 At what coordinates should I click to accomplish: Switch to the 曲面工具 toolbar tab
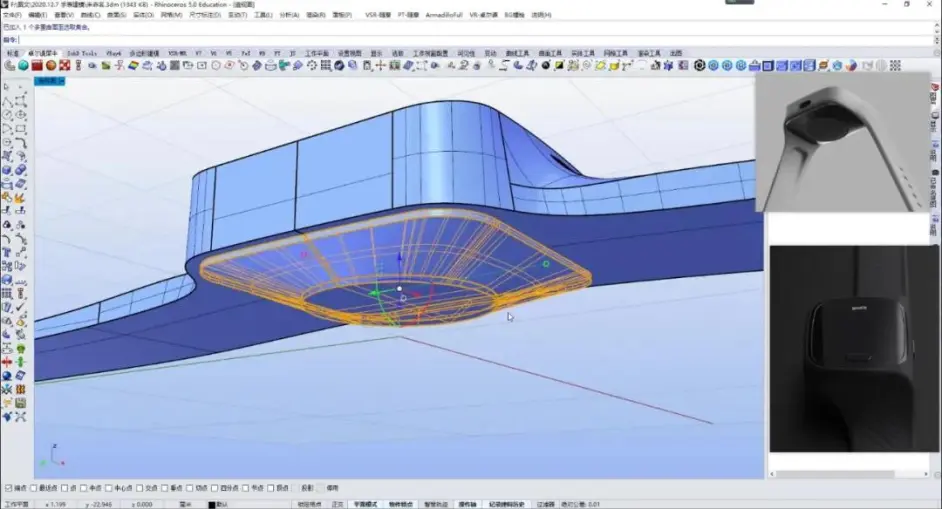pyautogui.click(x=550, y=53)
